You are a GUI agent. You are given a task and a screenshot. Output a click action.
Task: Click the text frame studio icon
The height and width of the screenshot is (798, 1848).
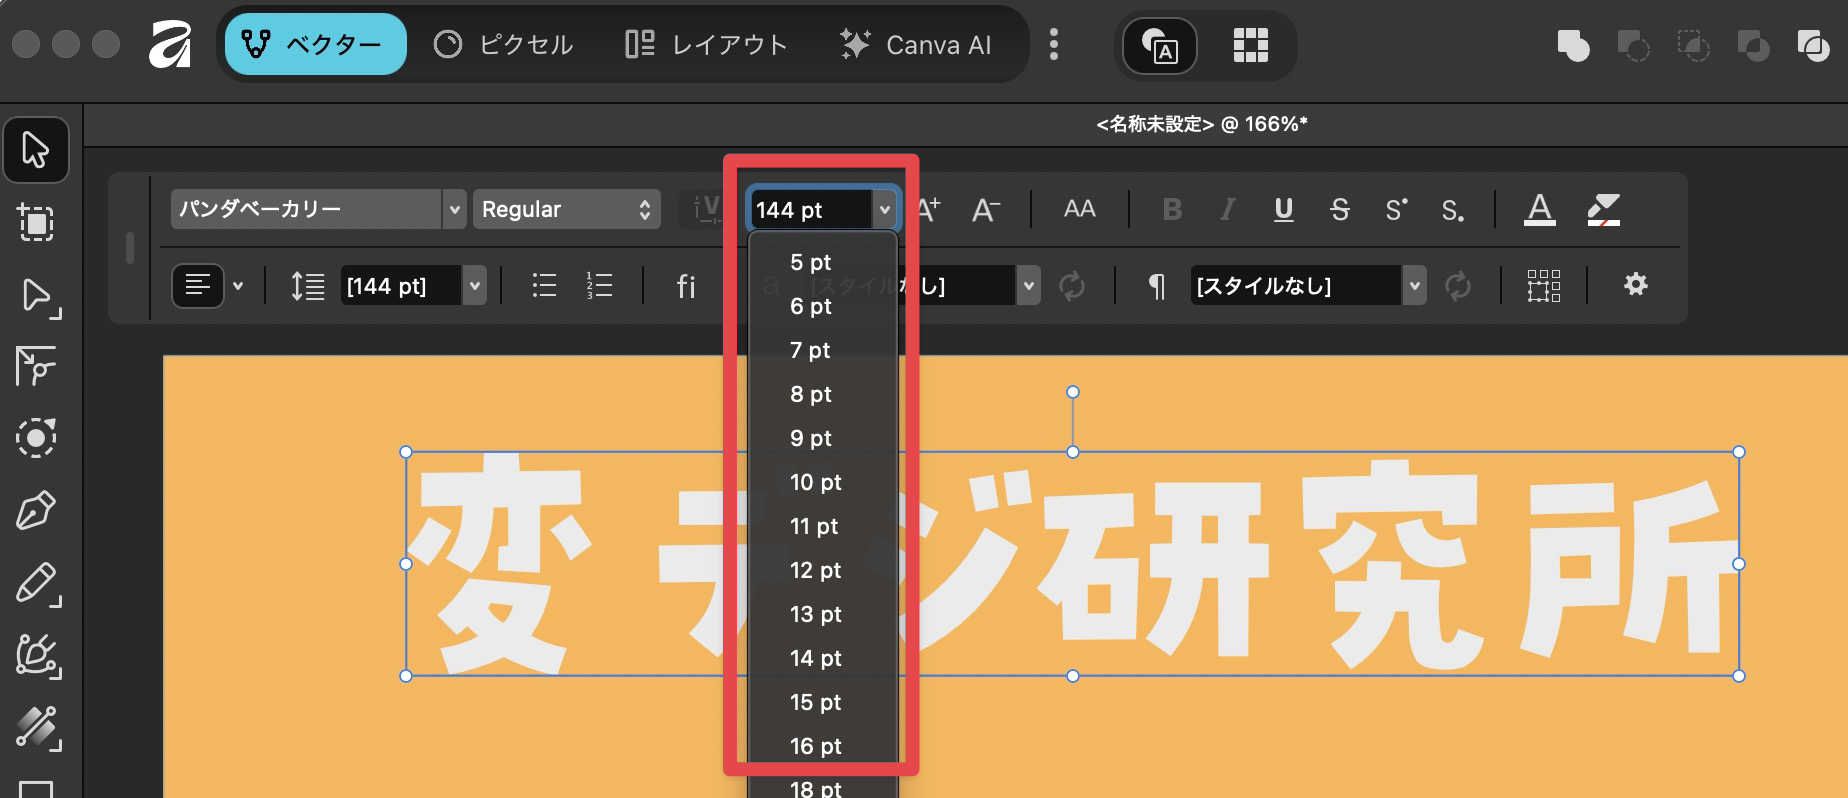tap(1160, 45)
